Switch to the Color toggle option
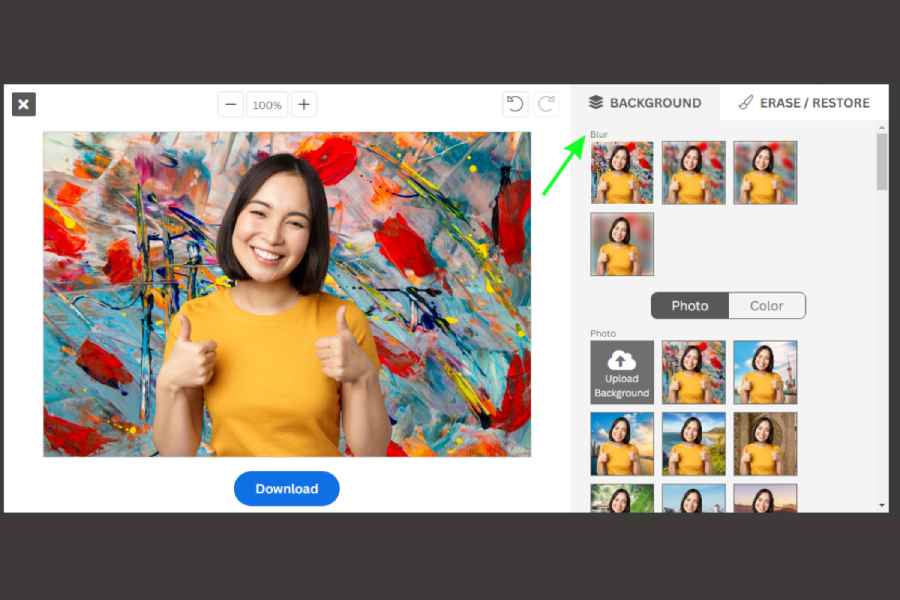 pos(767,305)
